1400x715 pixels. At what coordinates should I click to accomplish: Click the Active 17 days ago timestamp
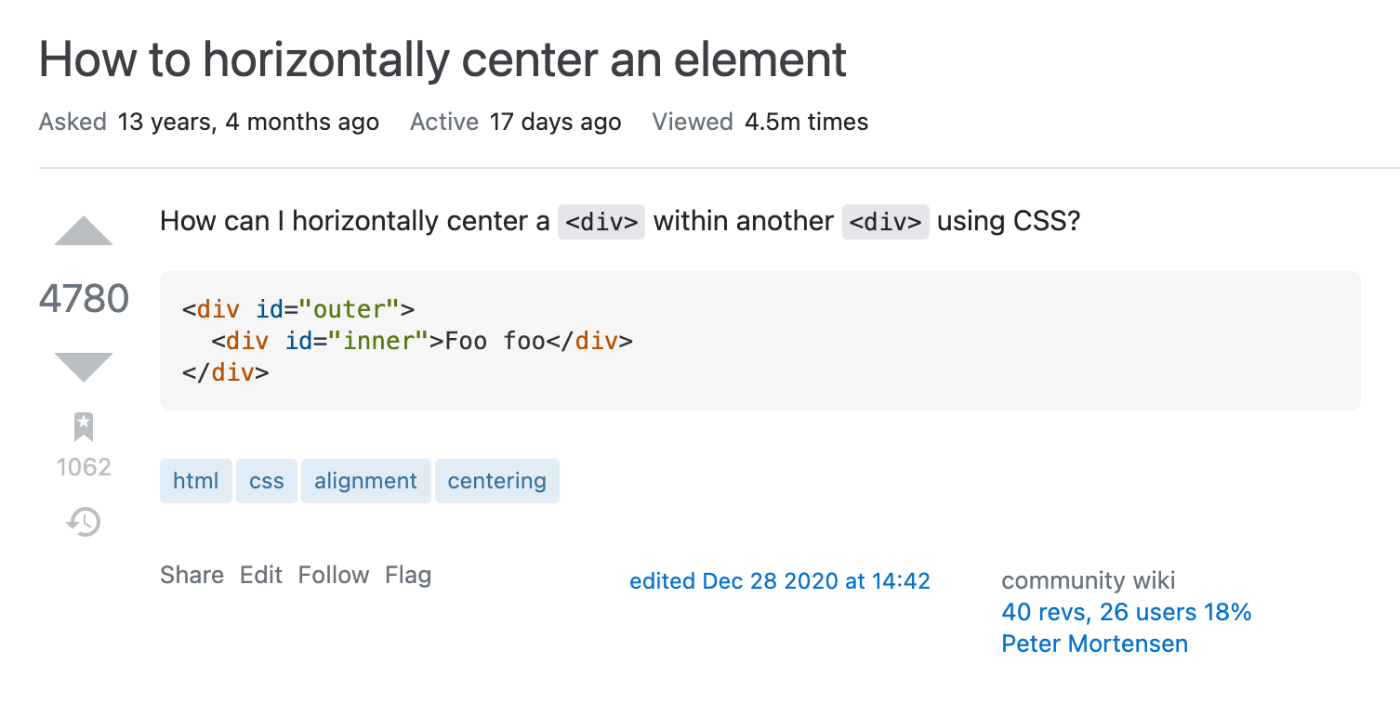[x=555, y=122]
